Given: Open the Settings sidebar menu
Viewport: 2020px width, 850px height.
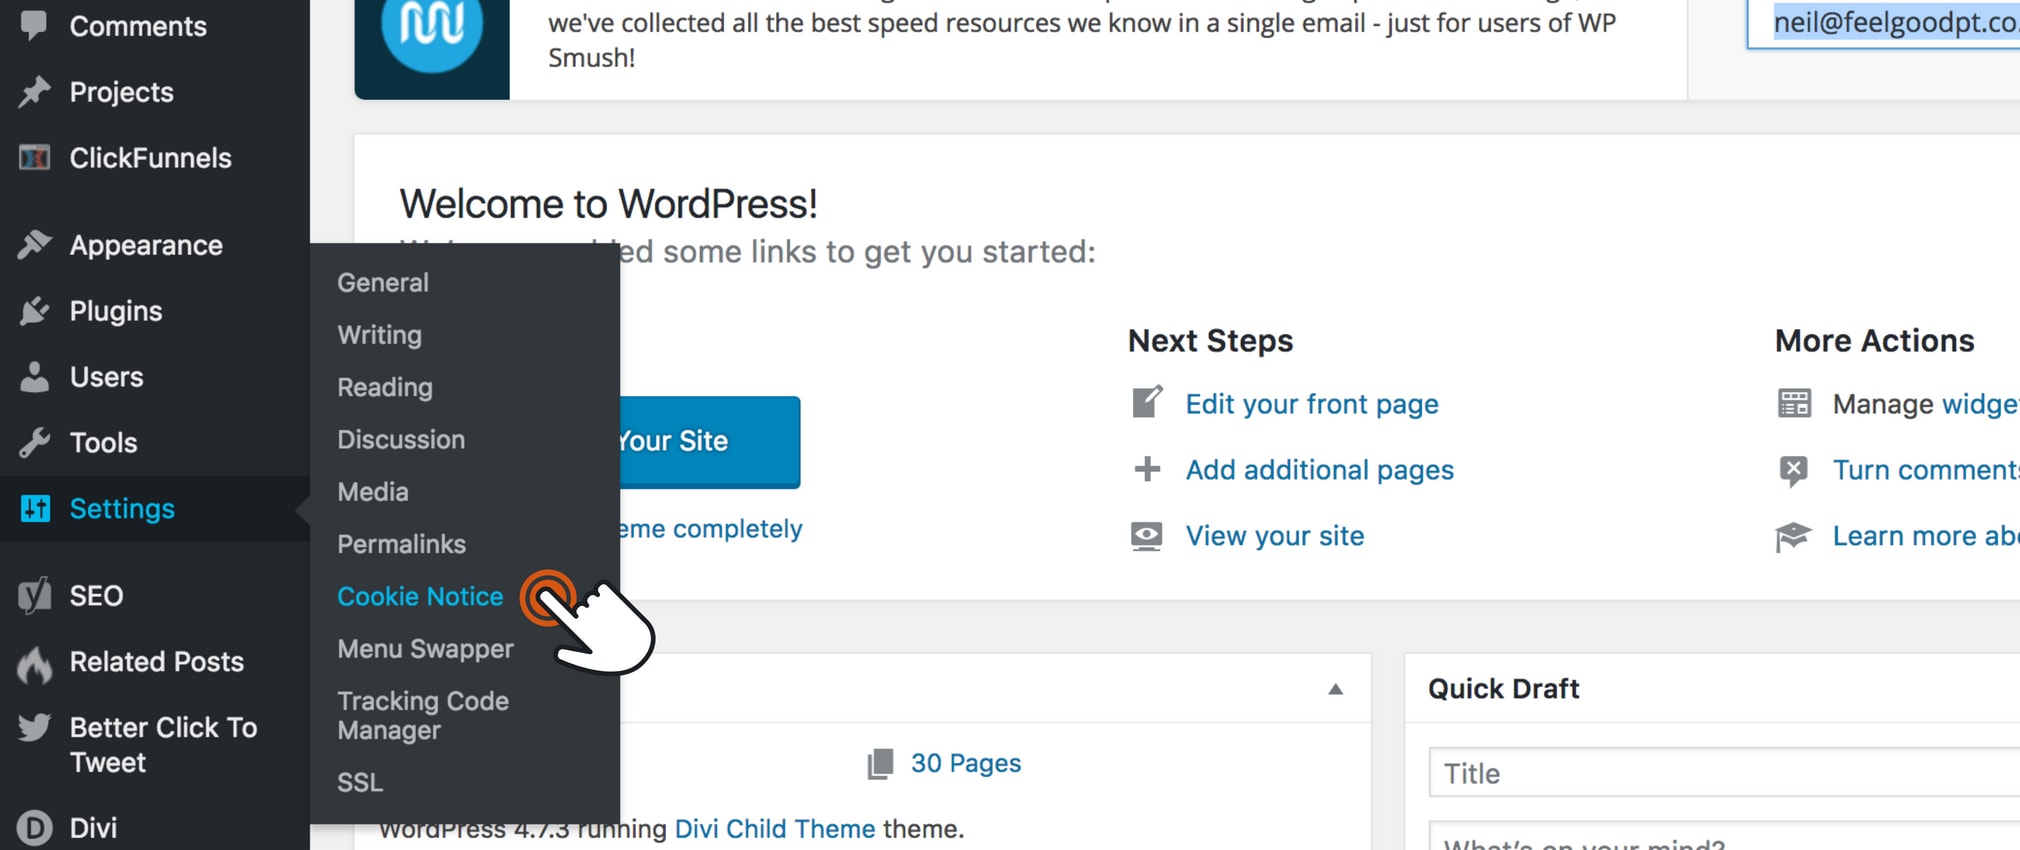Looking at the screenshot, I should point(122,509).
